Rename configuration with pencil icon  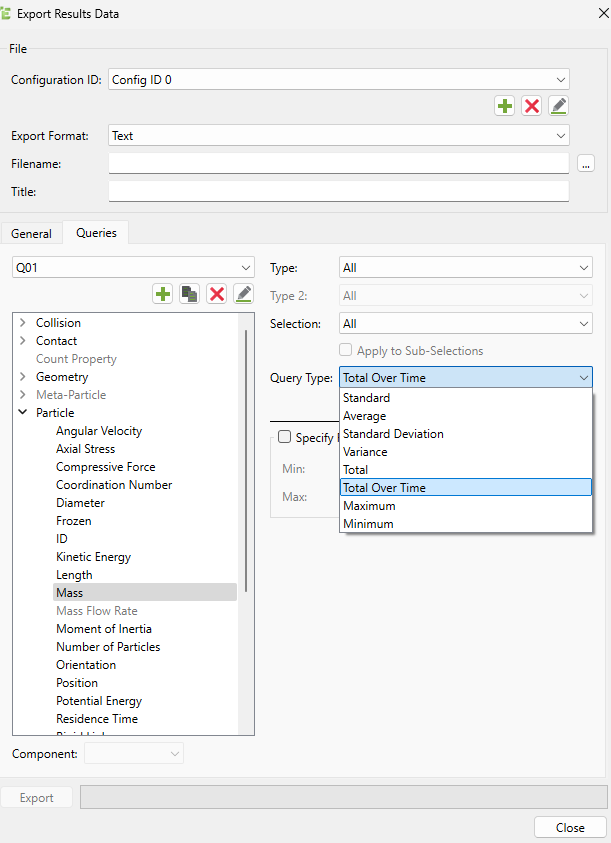[558, 106]
